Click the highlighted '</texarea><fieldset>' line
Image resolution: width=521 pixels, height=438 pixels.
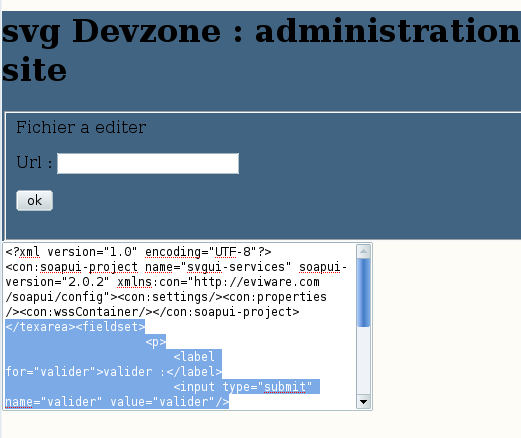click(75, 327)
